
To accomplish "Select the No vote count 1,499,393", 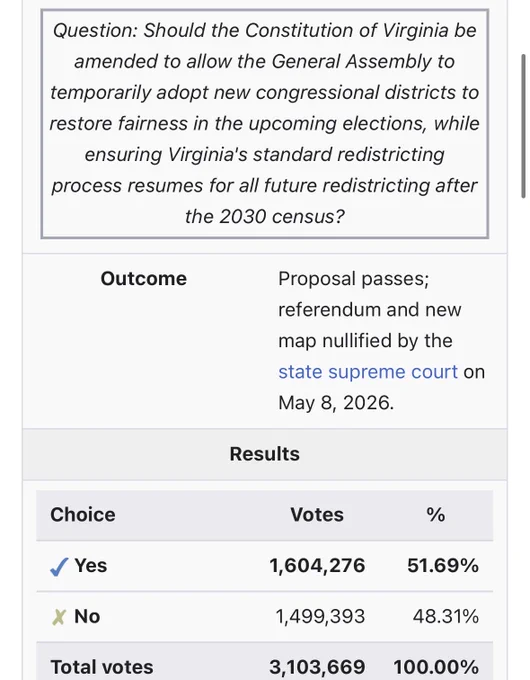I will 321,616.
